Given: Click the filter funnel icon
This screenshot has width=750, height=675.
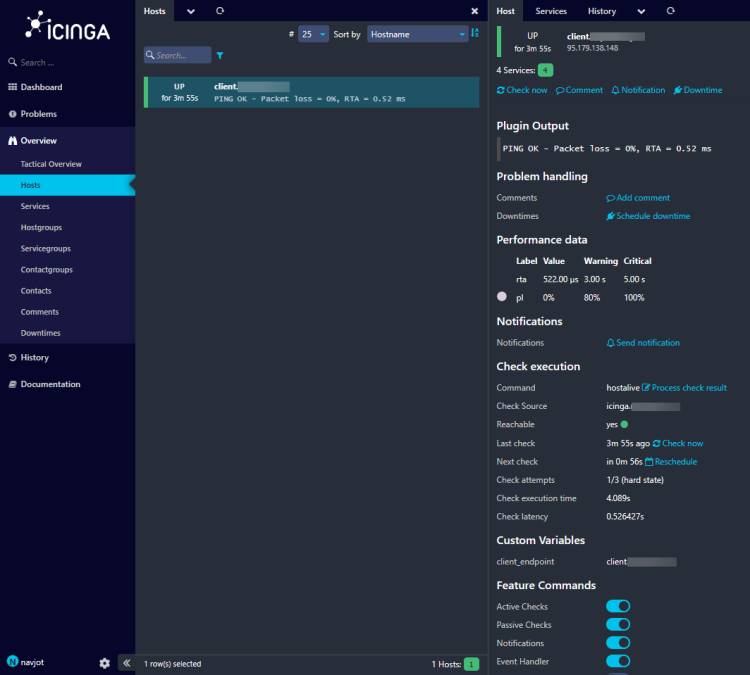Looking at the screenshot, I should [220, 55].
